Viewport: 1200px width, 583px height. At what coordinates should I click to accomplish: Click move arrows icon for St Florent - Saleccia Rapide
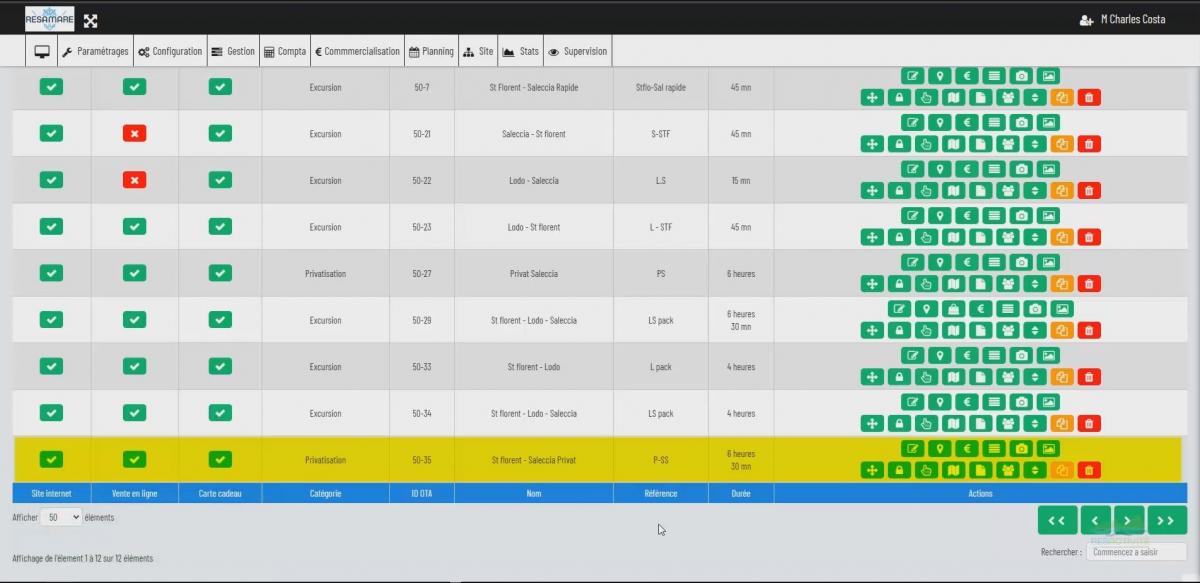(872, 98)
